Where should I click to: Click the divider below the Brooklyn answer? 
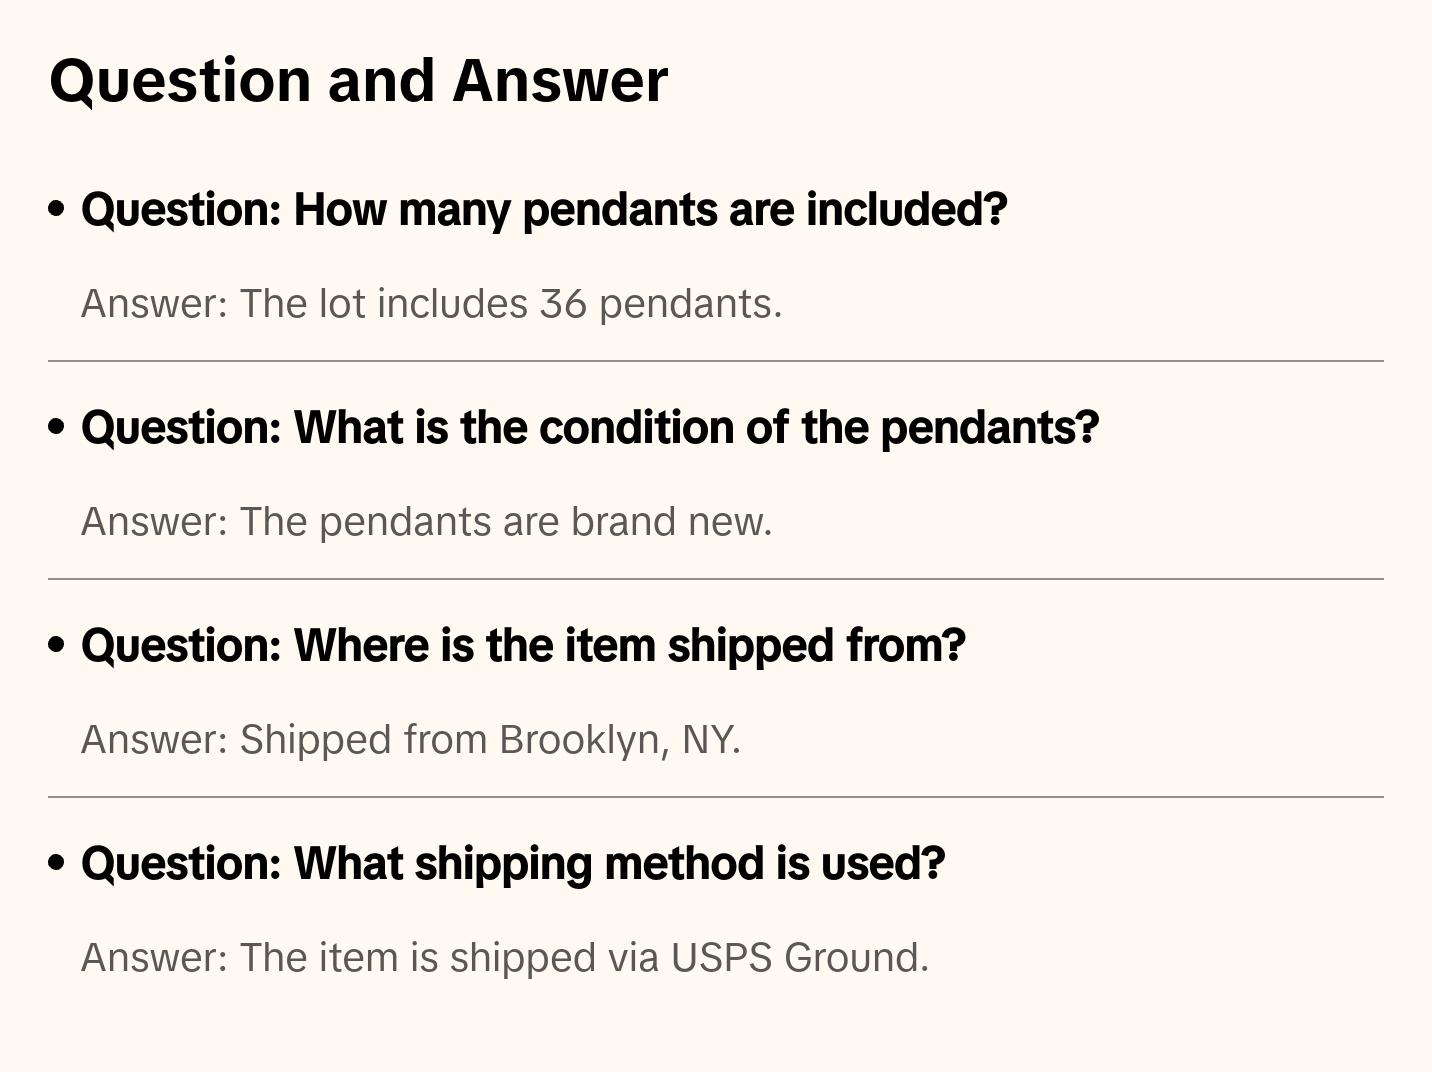716,797
